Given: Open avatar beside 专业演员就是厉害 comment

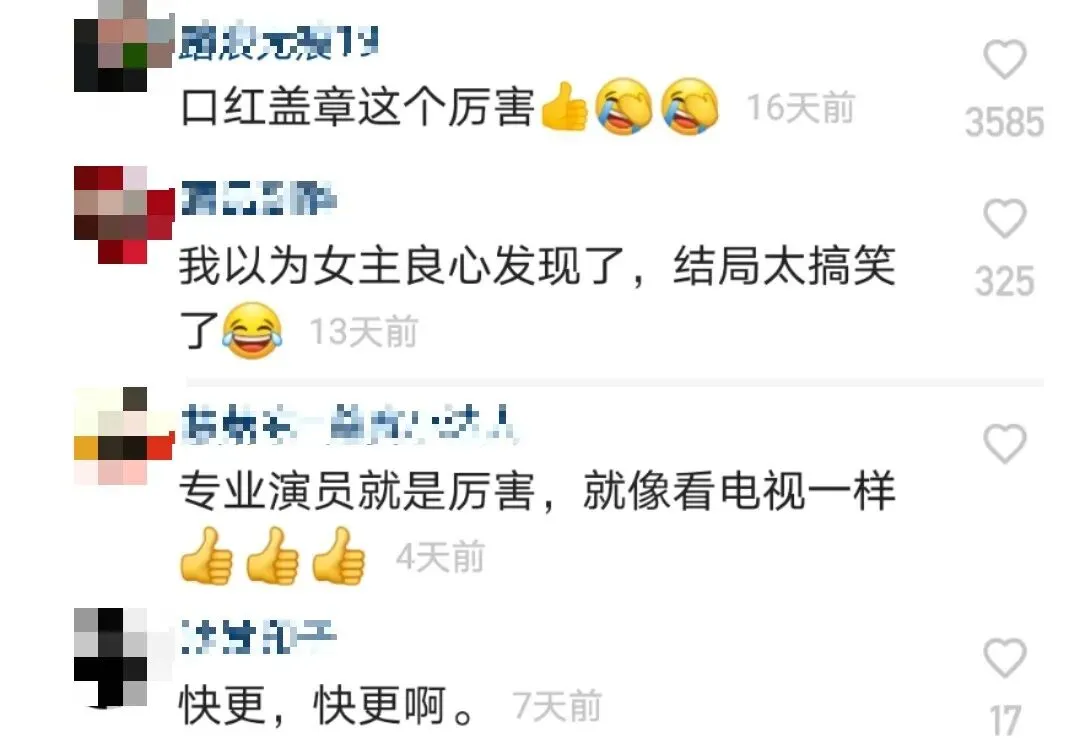Looking at the screenshot, I should pyautogui.click(x=123, y=436).
